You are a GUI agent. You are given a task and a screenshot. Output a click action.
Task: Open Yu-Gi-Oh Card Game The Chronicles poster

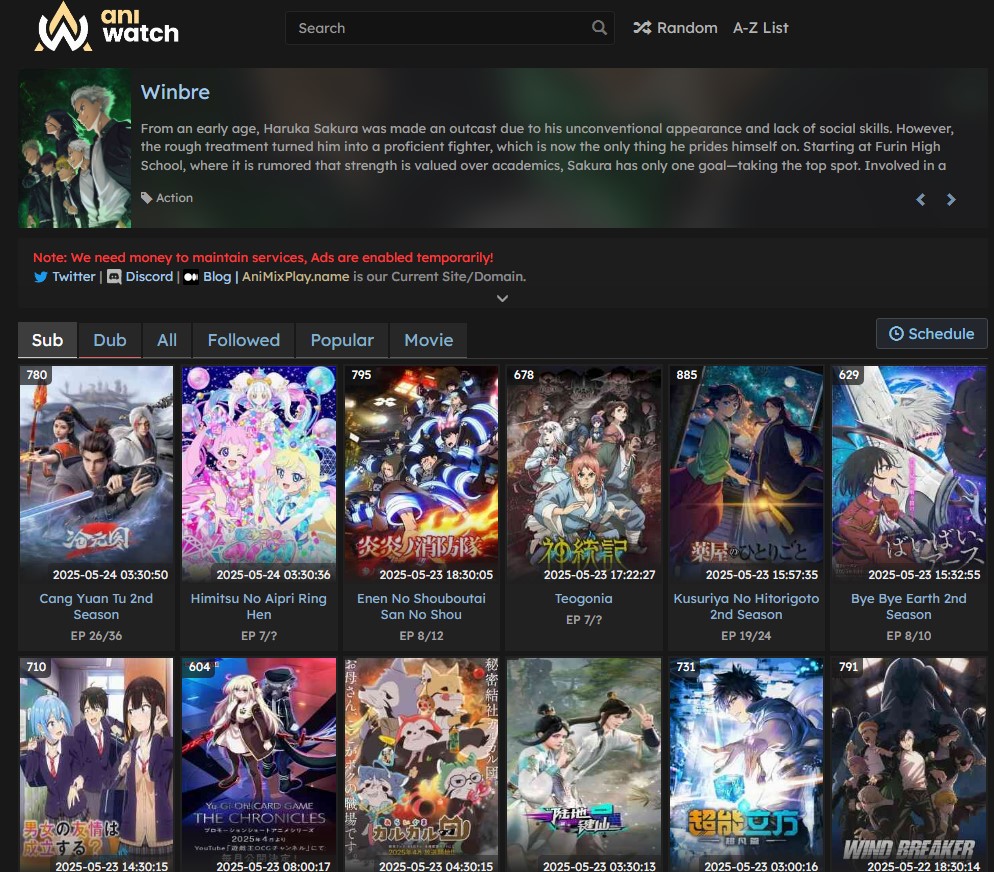pos(259,765)
